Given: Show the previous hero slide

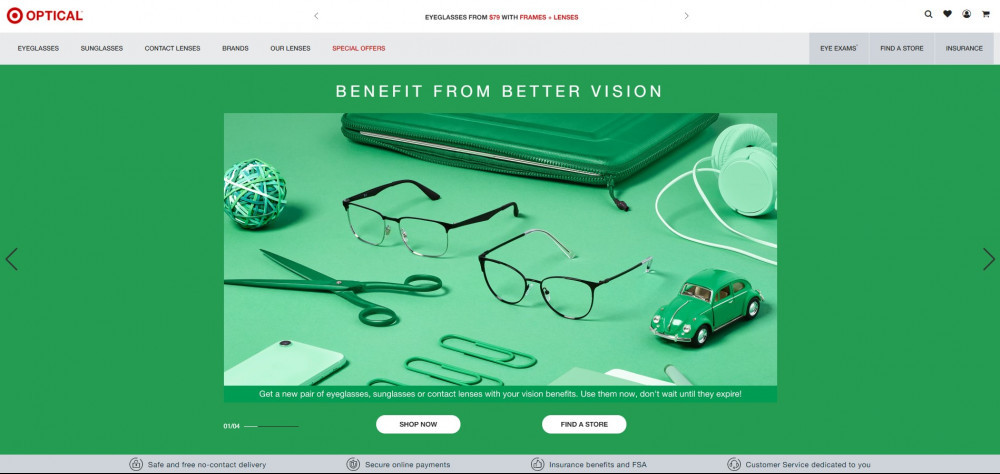Looking at the screenshot, I should point(11,259).
